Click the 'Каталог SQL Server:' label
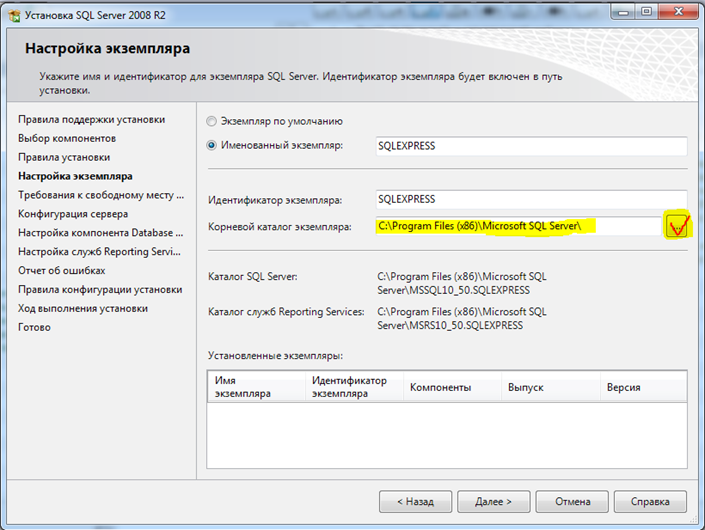This screenshot has width=705, height=530. 253,276
